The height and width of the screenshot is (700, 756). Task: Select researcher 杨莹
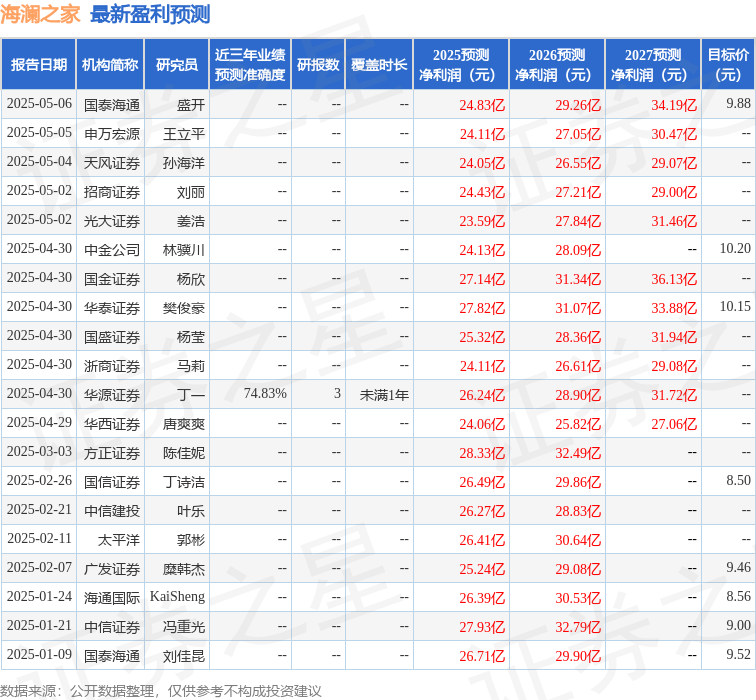pyautogui.click(x=191, y=337)
